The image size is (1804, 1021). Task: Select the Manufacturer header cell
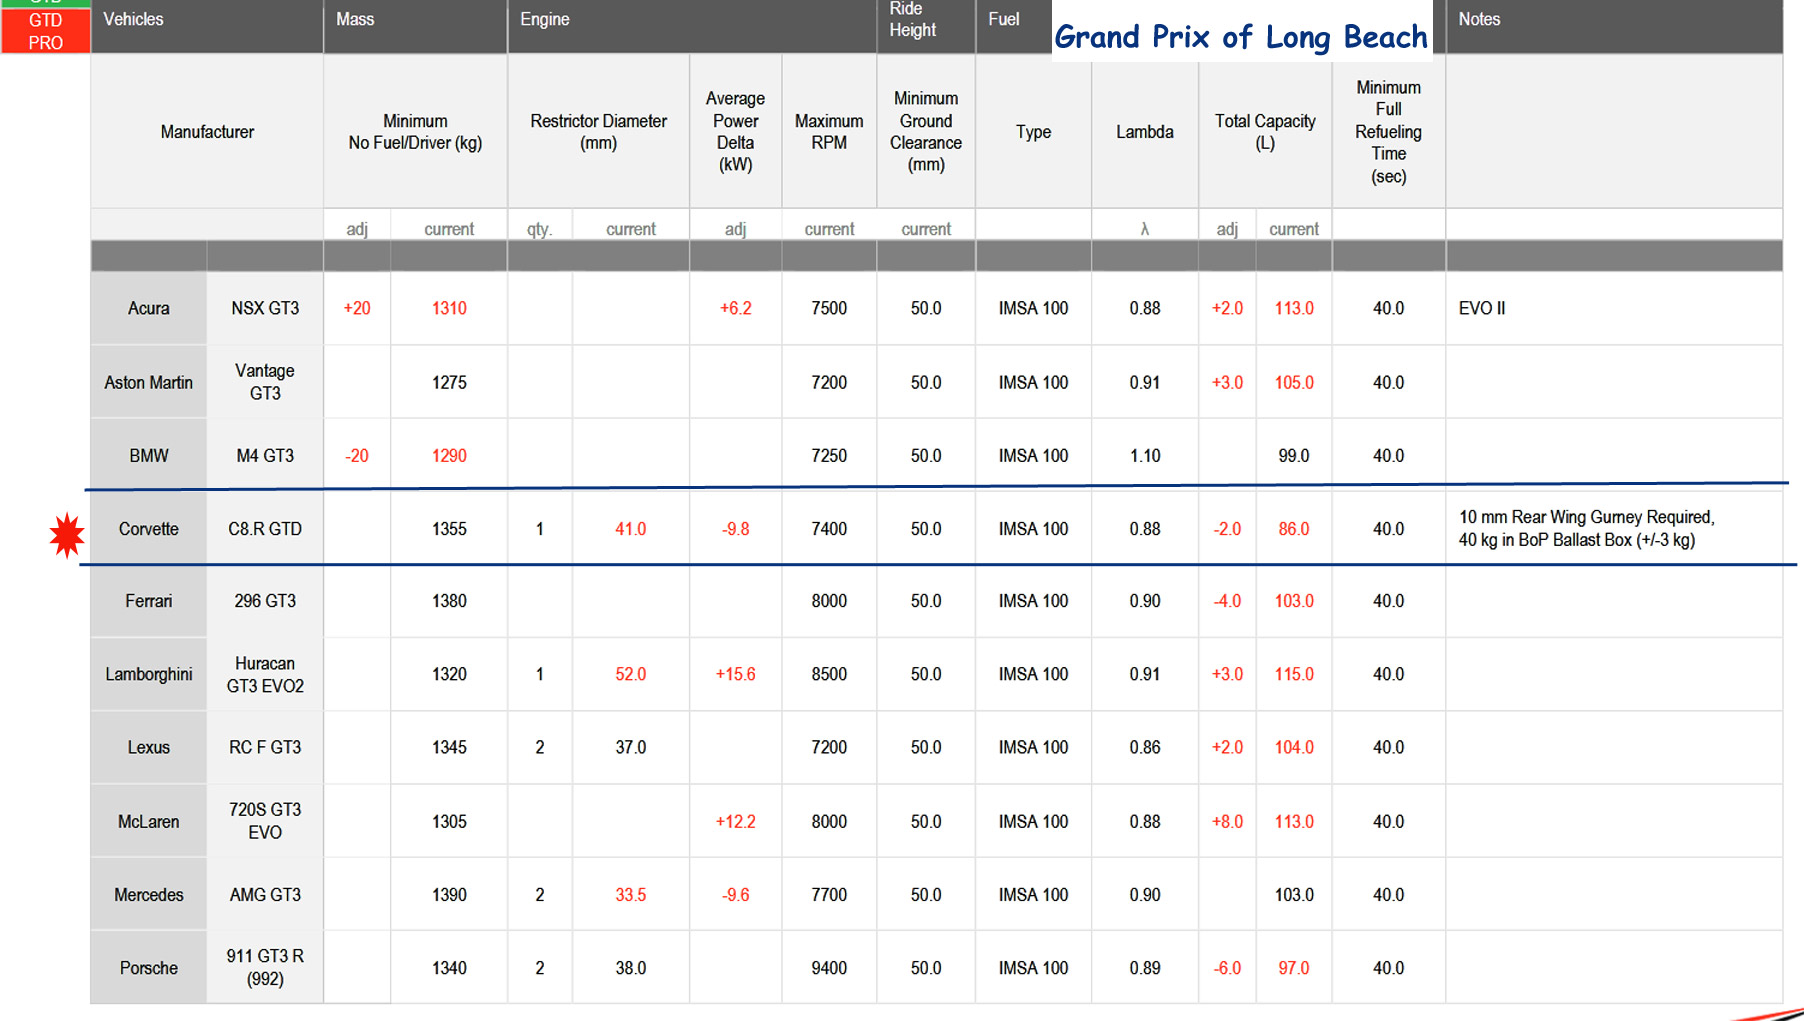pyautogui.click(x=207, y=132)
